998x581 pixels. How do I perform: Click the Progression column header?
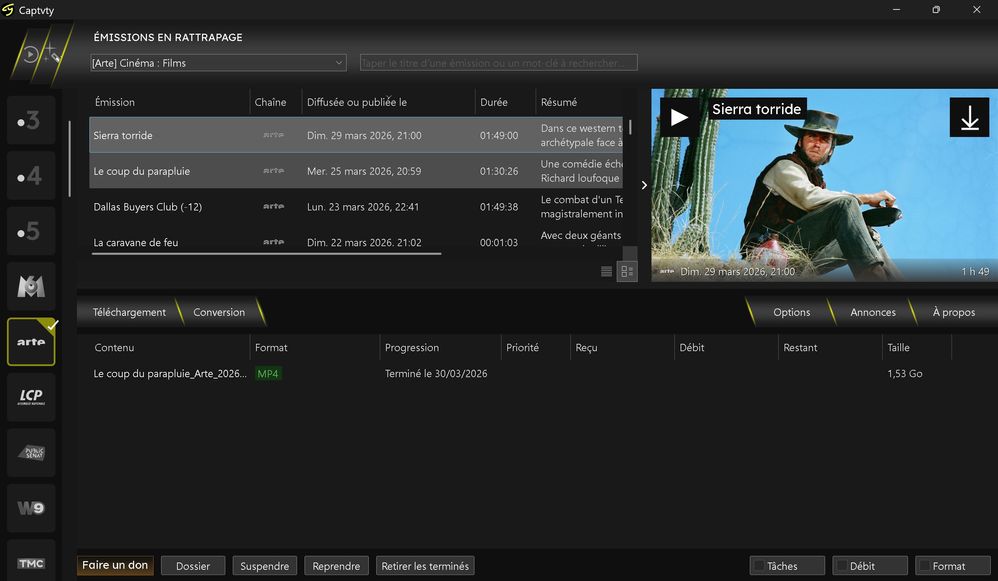(440, 347)
